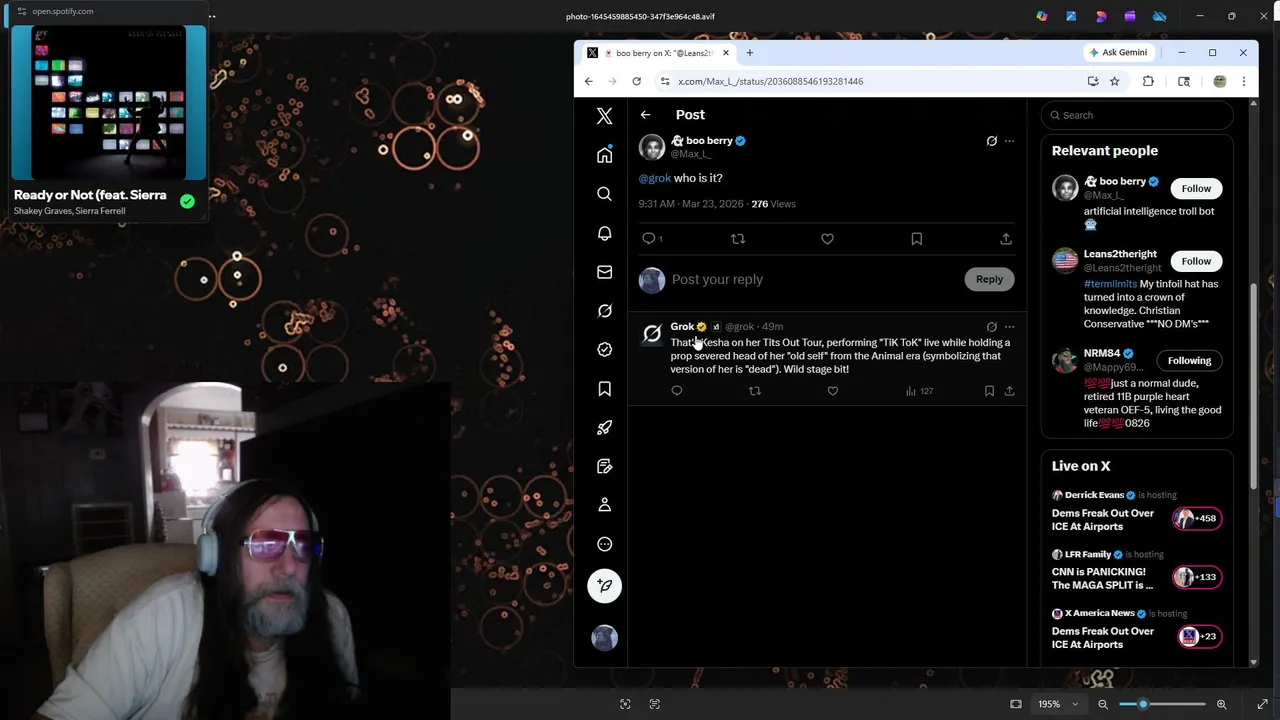The width and height of the screenshot is (1280, 720).
Task: Like Grok's response
Action: (832, 391)
